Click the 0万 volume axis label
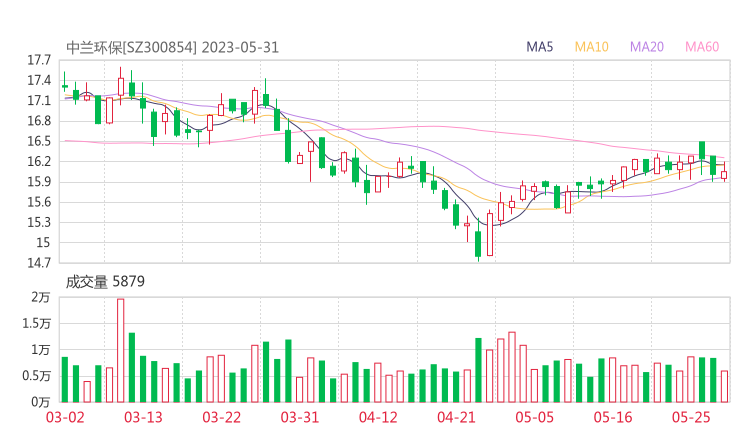The image size is (740, 440). click(41, 402)
